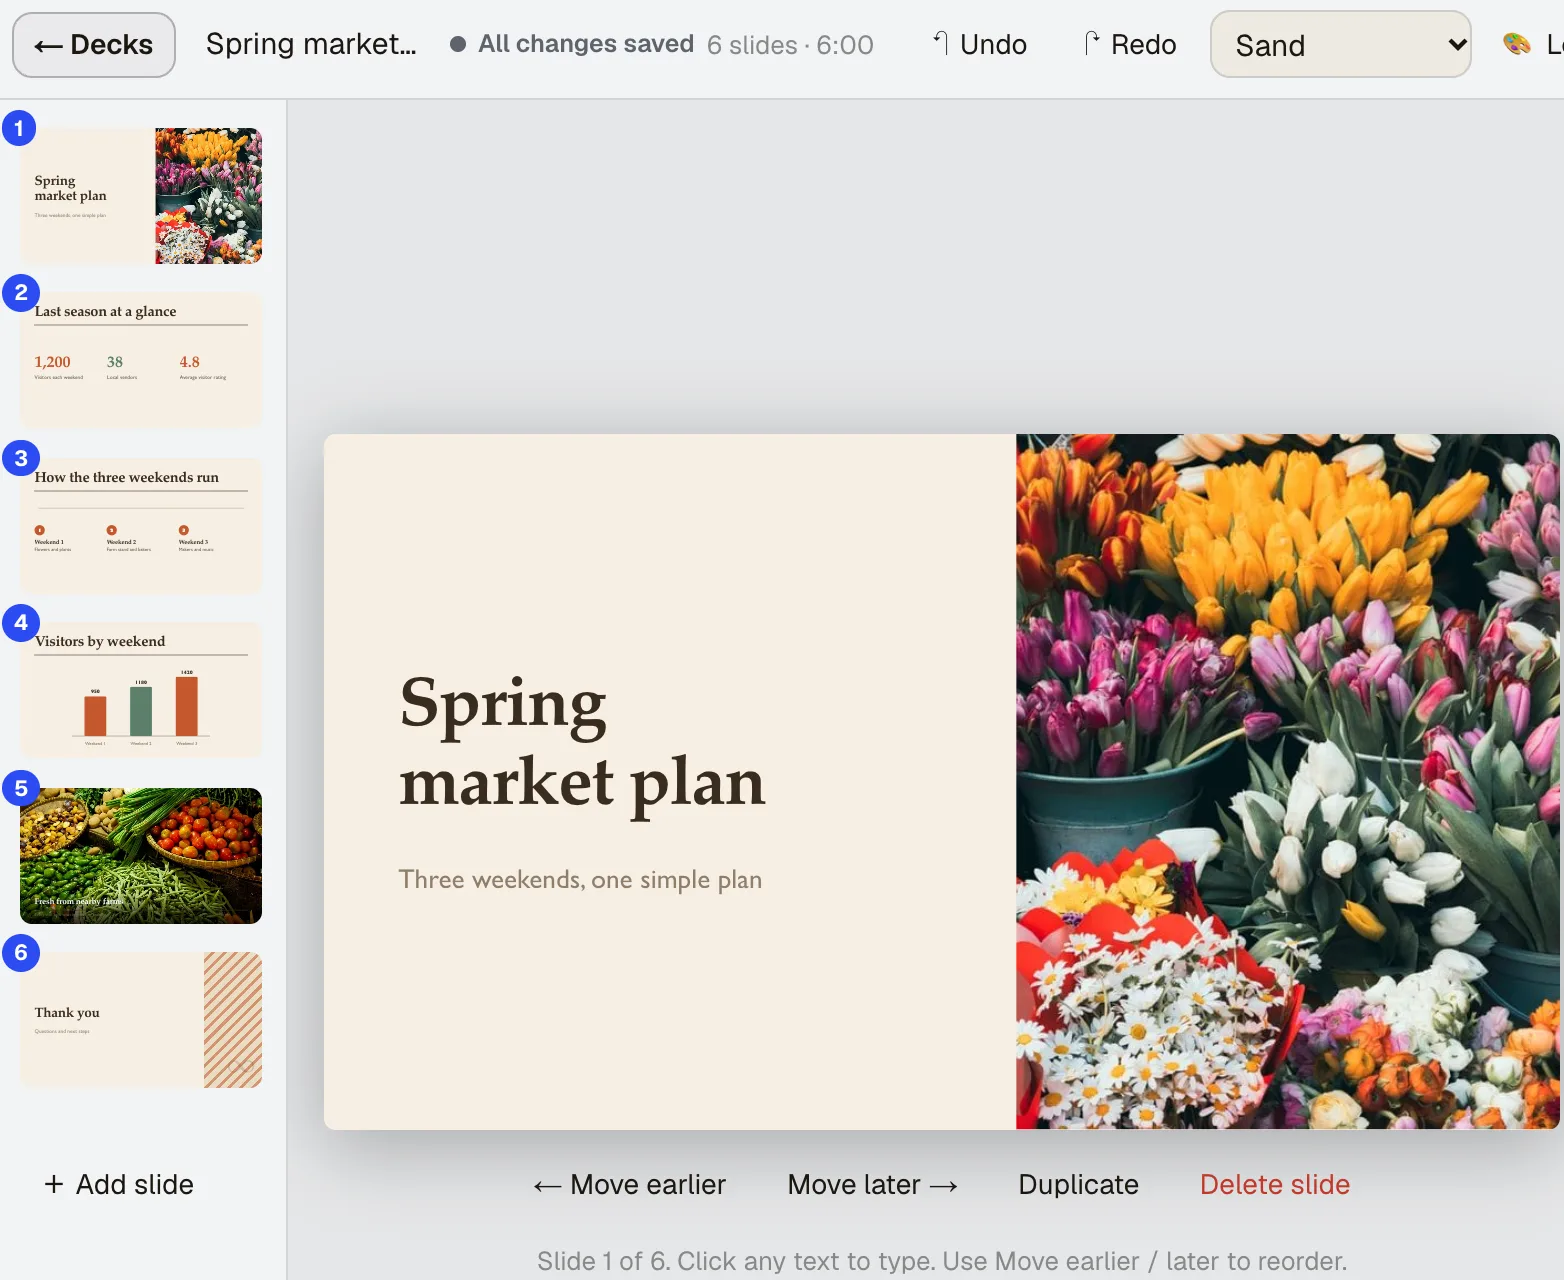Select slide 2 Last season at a glance
1564x1280 pixels.
141,360
